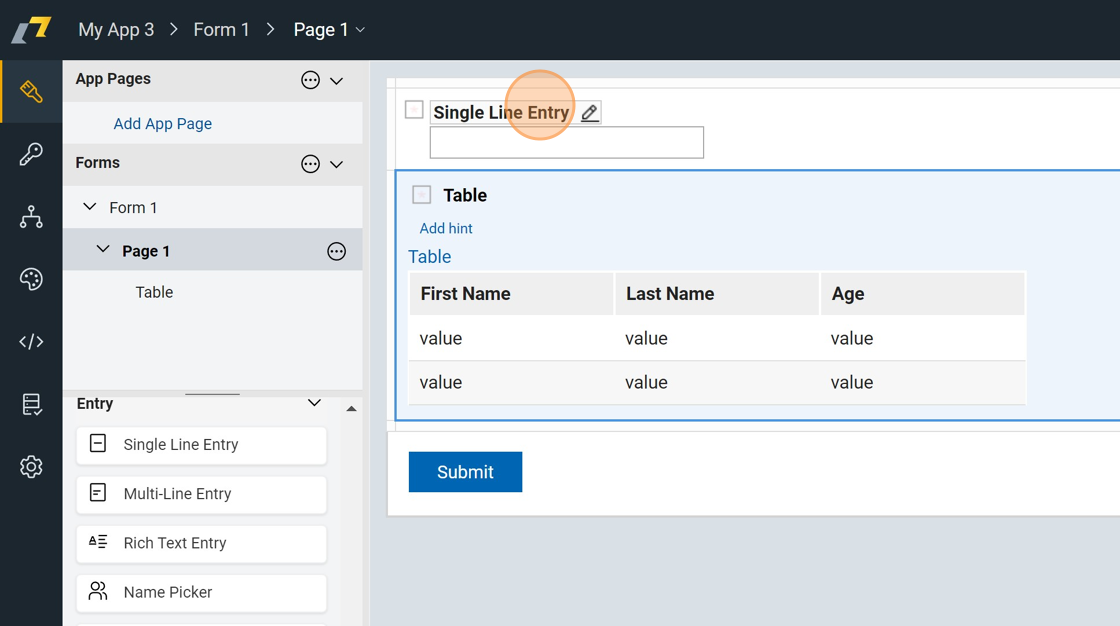Collapse the App Pages section chevron
The height and width of the screenshot is (626, 1120).
[337, 81]
